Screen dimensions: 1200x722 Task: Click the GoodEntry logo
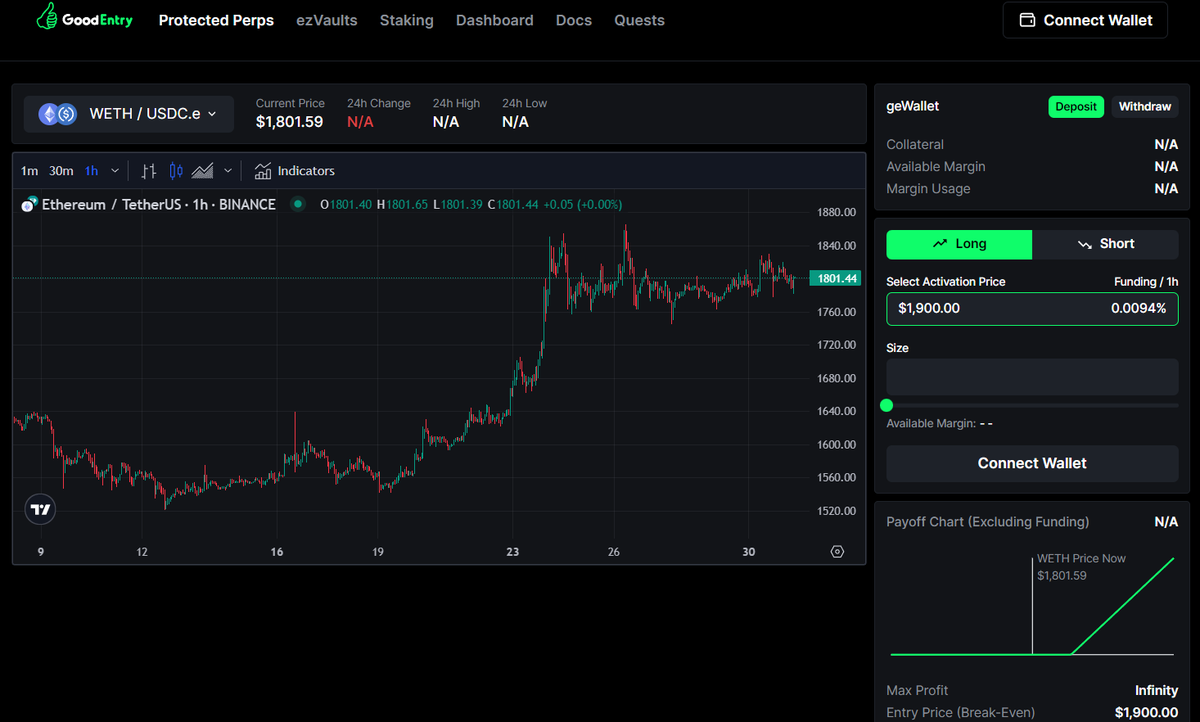(84, 17)
